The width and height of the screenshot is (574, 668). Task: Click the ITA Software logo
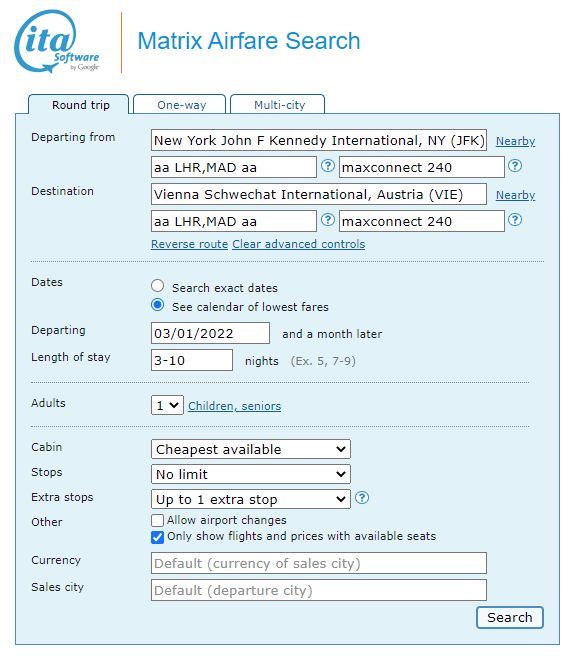pyautogui.click(x=57, y=41)
